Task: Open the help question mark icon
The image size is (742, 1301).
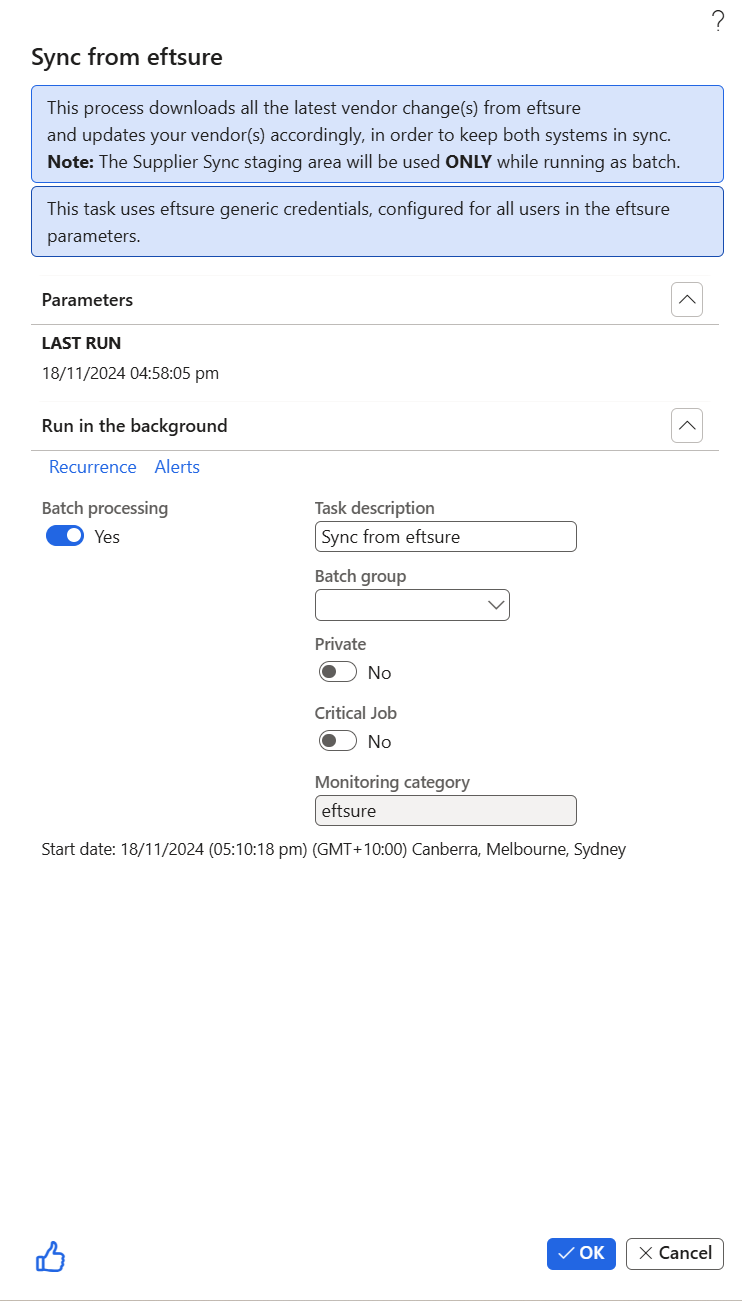Action: click(717, 22)
